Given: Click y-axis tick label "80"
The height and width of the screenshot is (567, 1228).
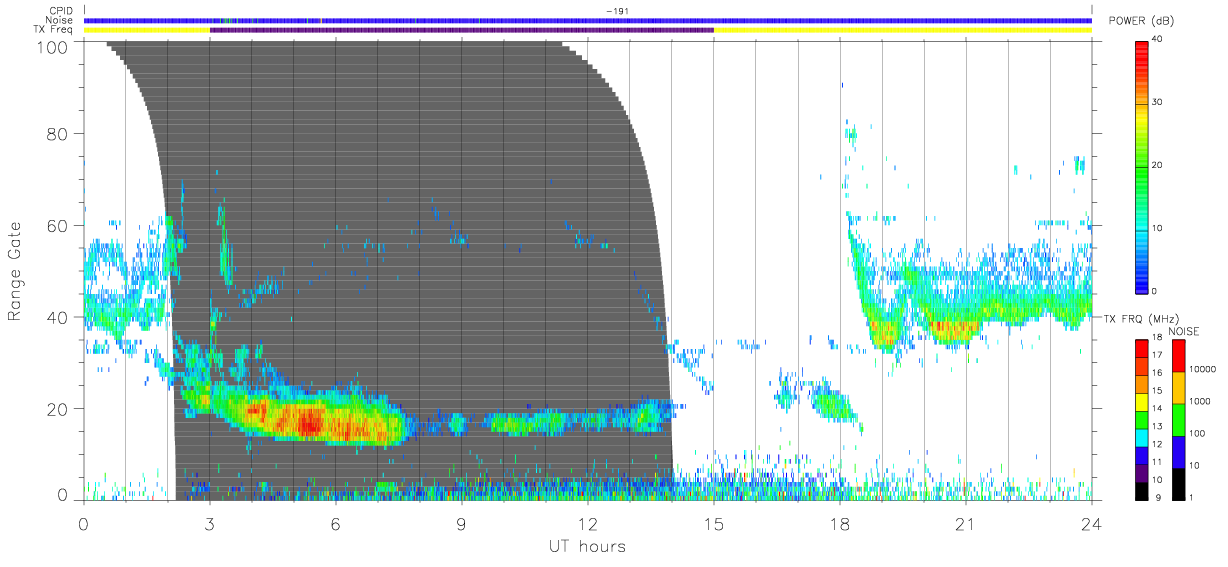Looking at the screenshot, I should tap(56, 134).
